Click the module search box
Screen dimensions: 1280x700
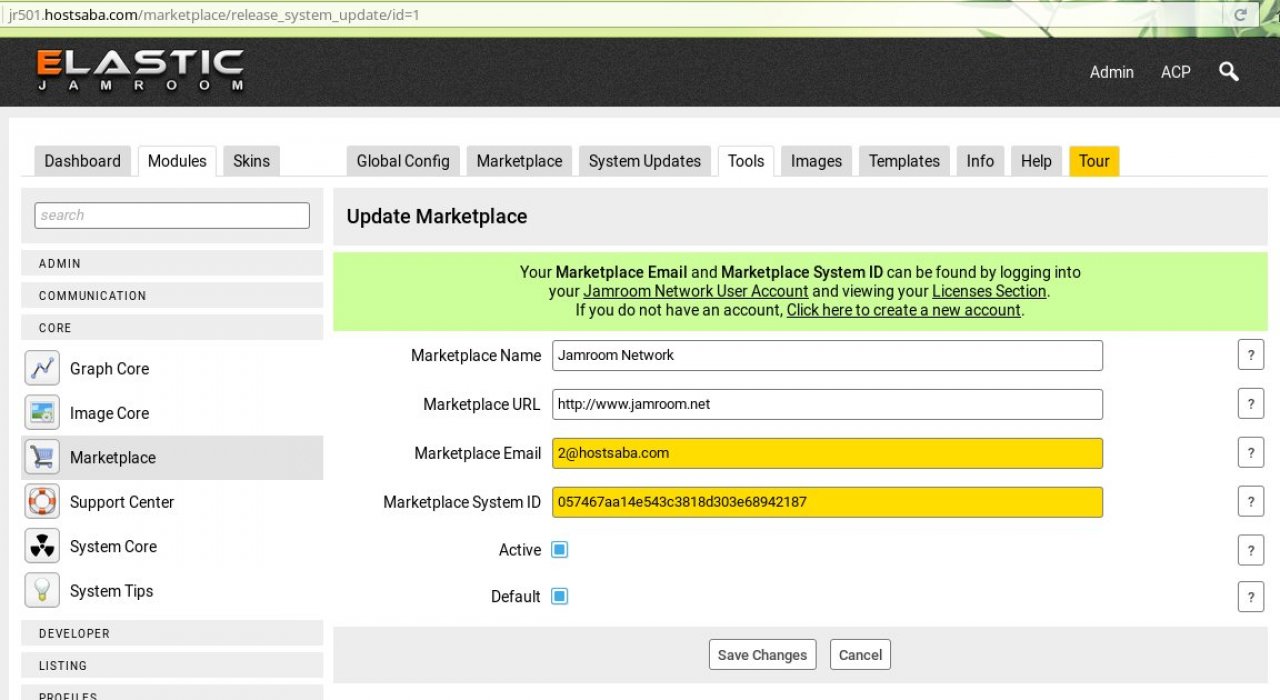pyautogui.click(x=172, y=215)
